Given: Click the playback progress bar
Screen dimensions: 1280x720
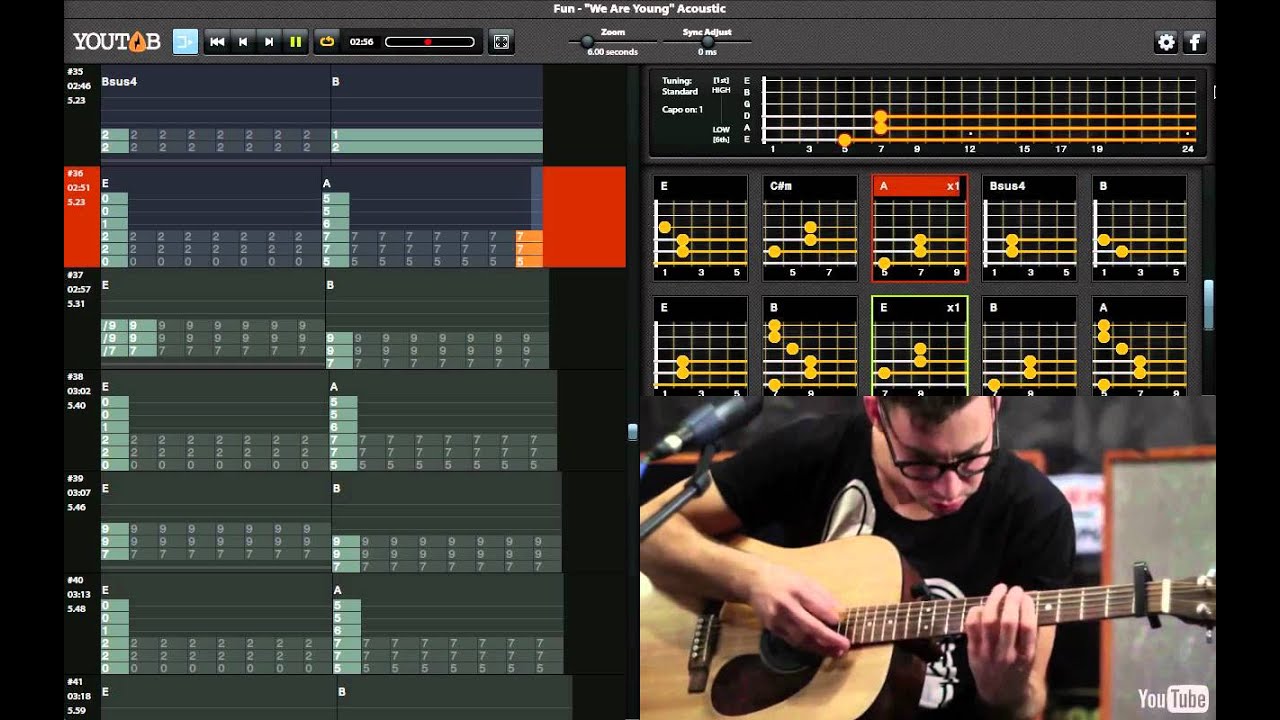Looking at the screenshot, I should (x=430, y=42).
